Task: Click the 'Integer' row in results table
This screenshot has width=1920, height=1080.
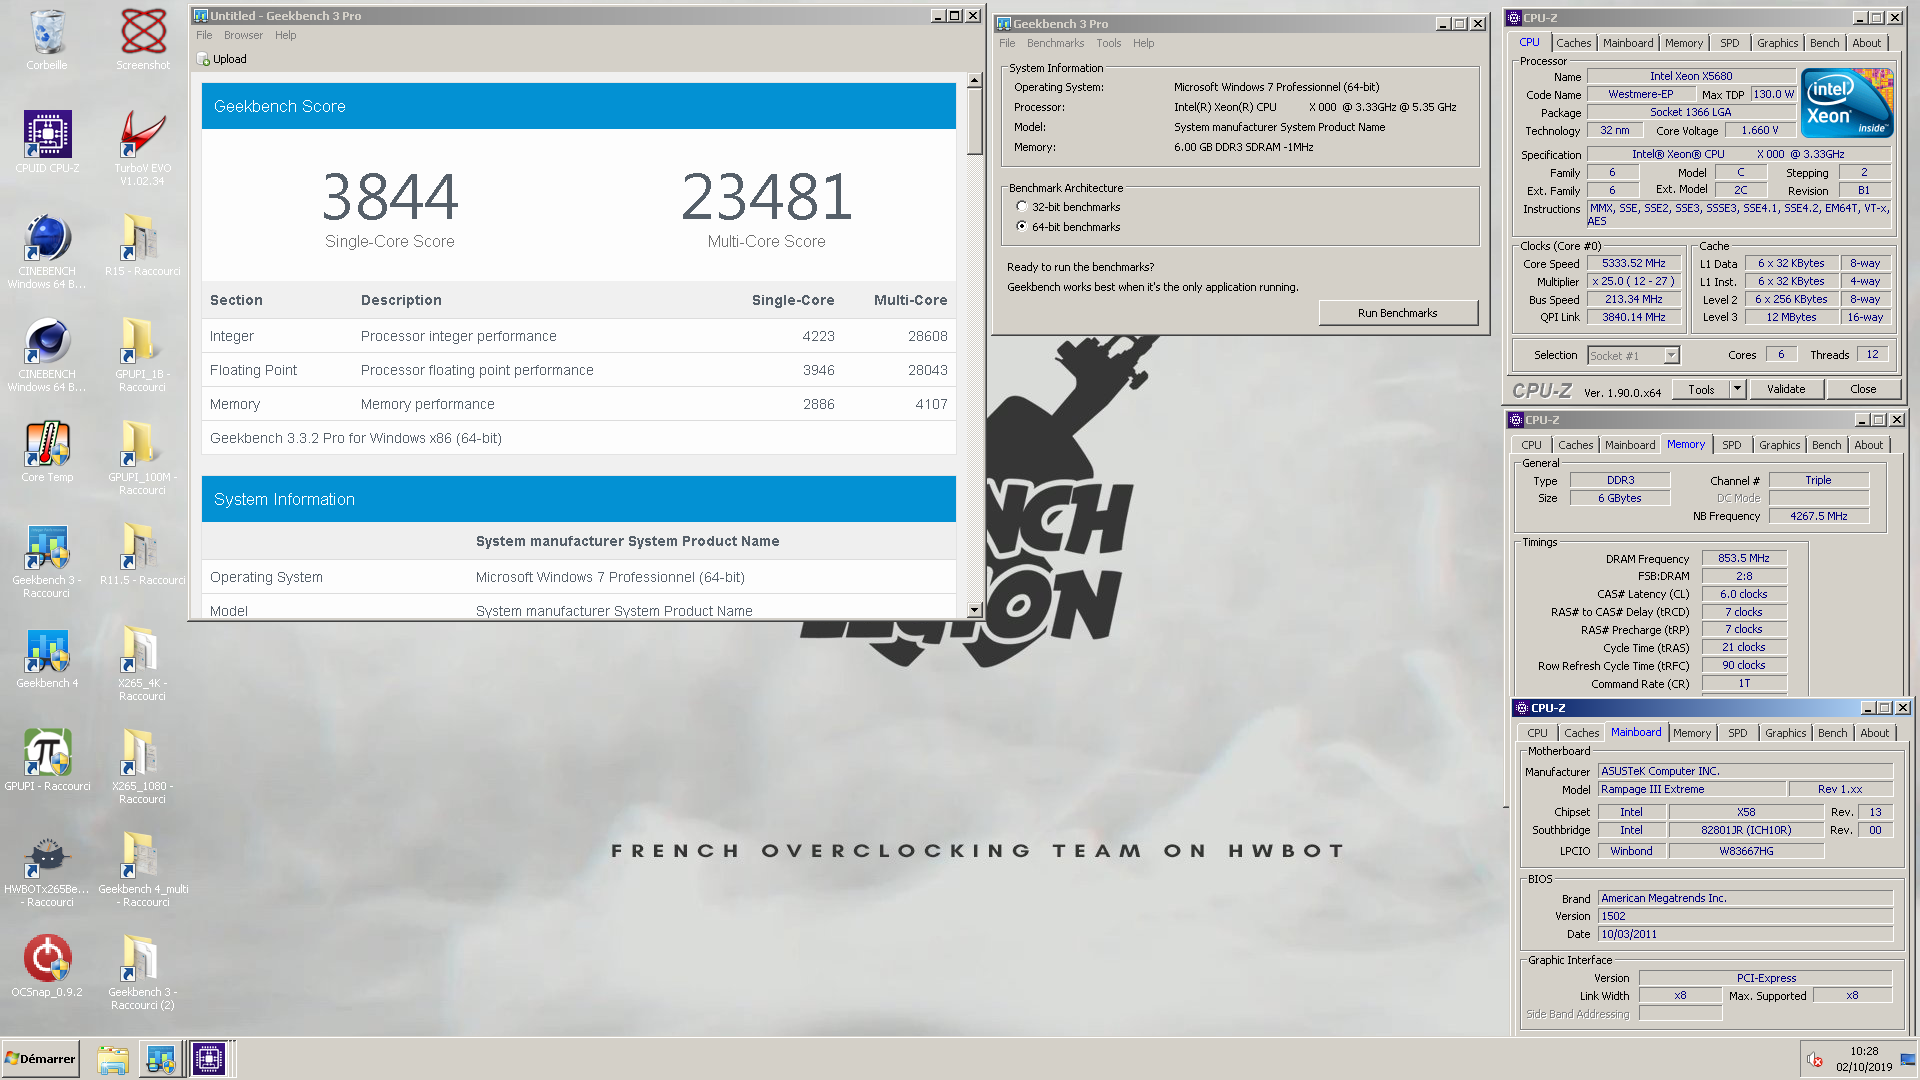Action: (578, 336)
